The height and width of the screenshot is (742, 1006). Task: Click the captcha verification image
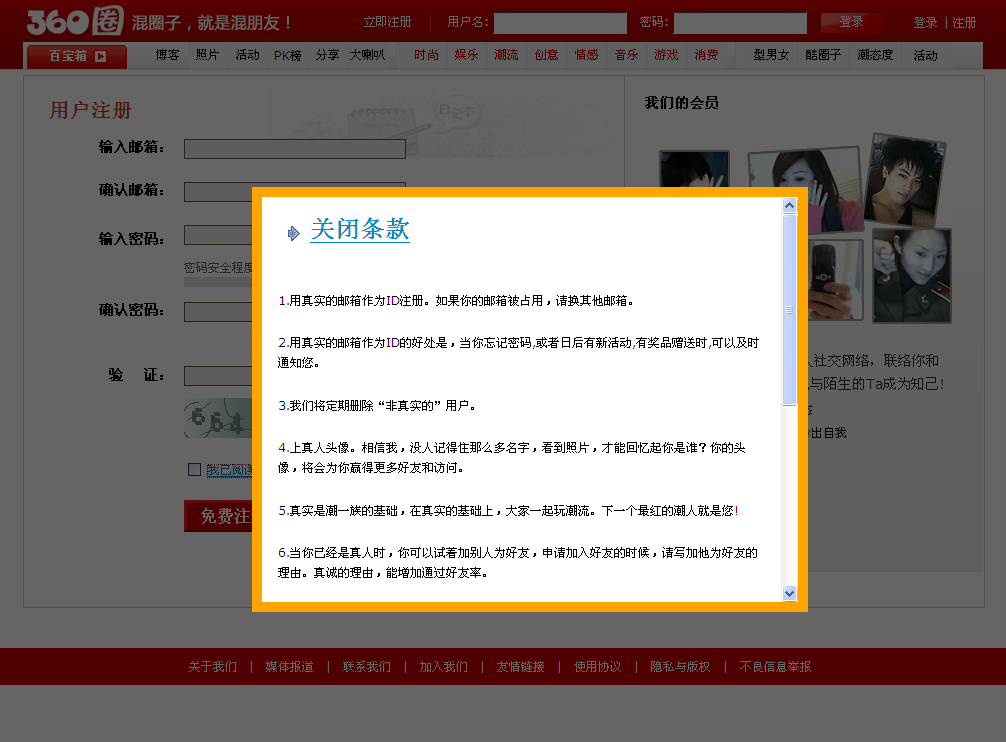218,418
